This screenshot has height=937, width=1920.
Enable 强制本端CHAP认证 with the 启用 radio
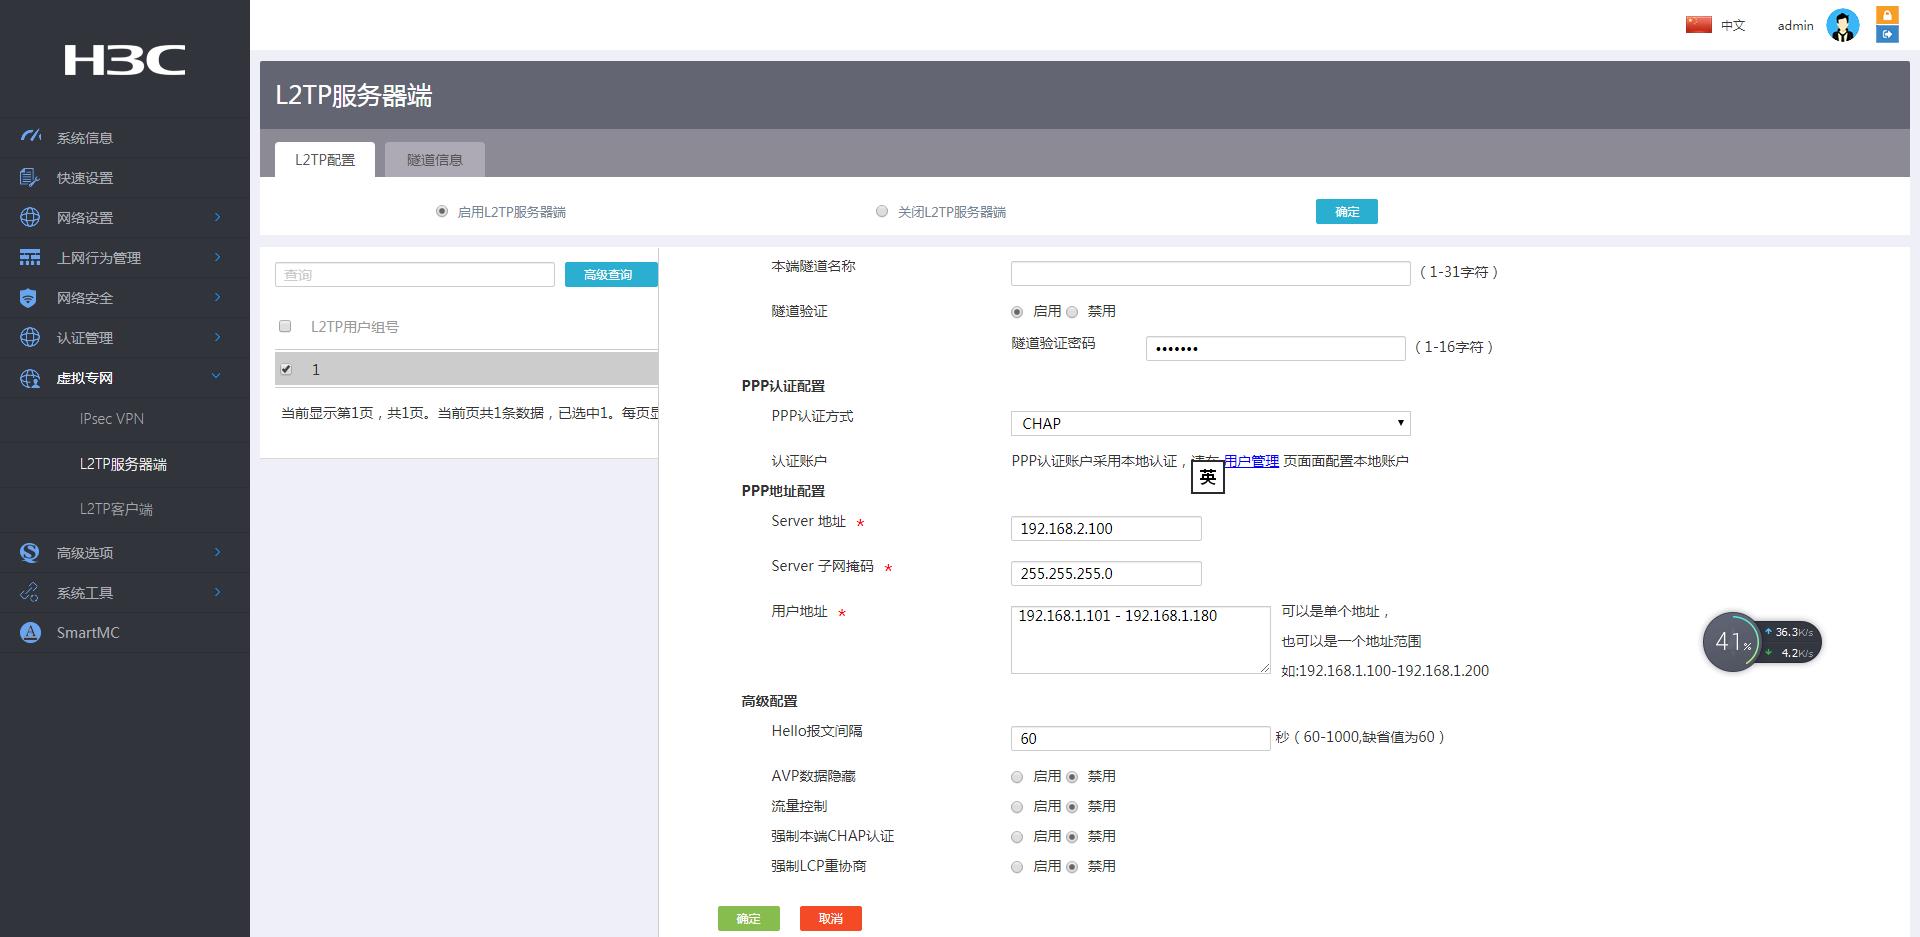(x=1017, y=837)
